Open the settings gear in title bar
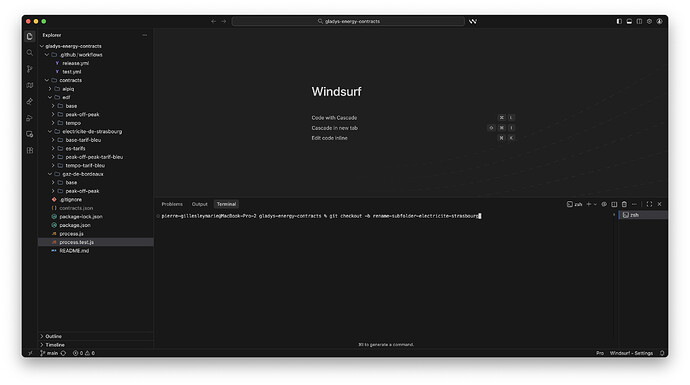Image resolution: width=690 pixels, height=385 pixels. click(649, 21)
